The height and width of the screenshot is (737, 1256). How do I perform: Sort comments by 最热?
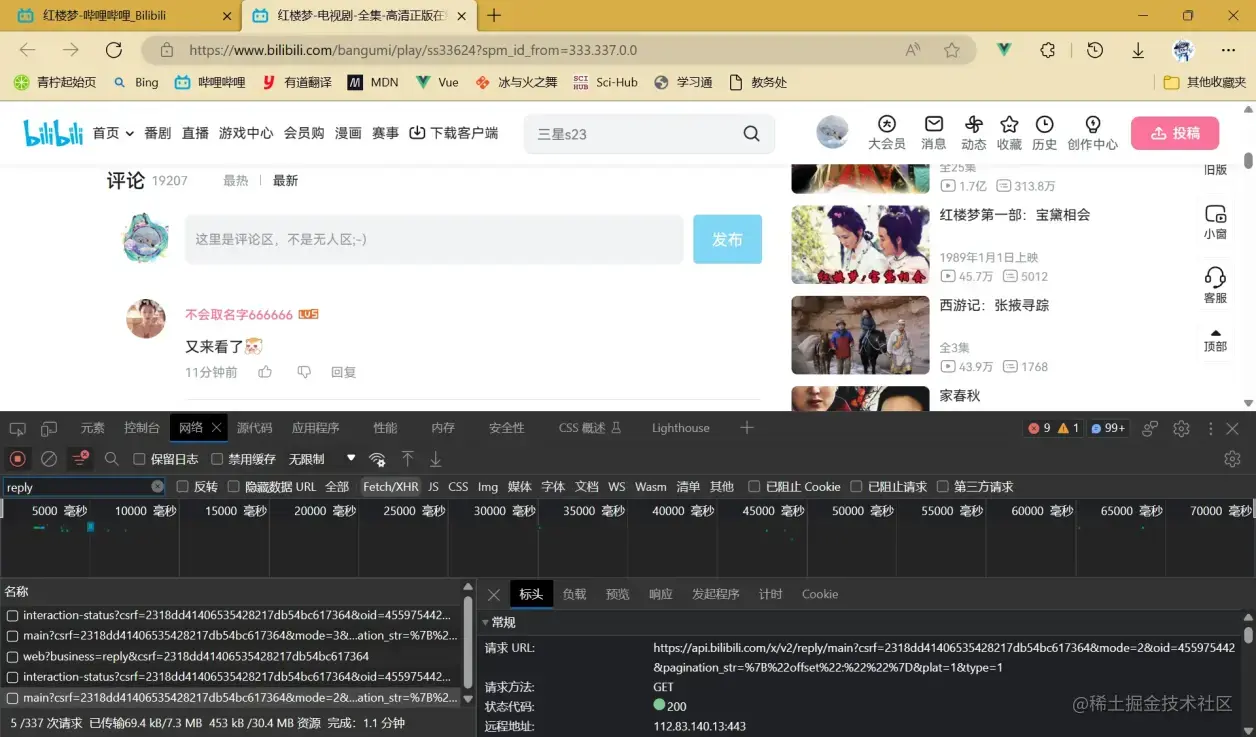236,181
